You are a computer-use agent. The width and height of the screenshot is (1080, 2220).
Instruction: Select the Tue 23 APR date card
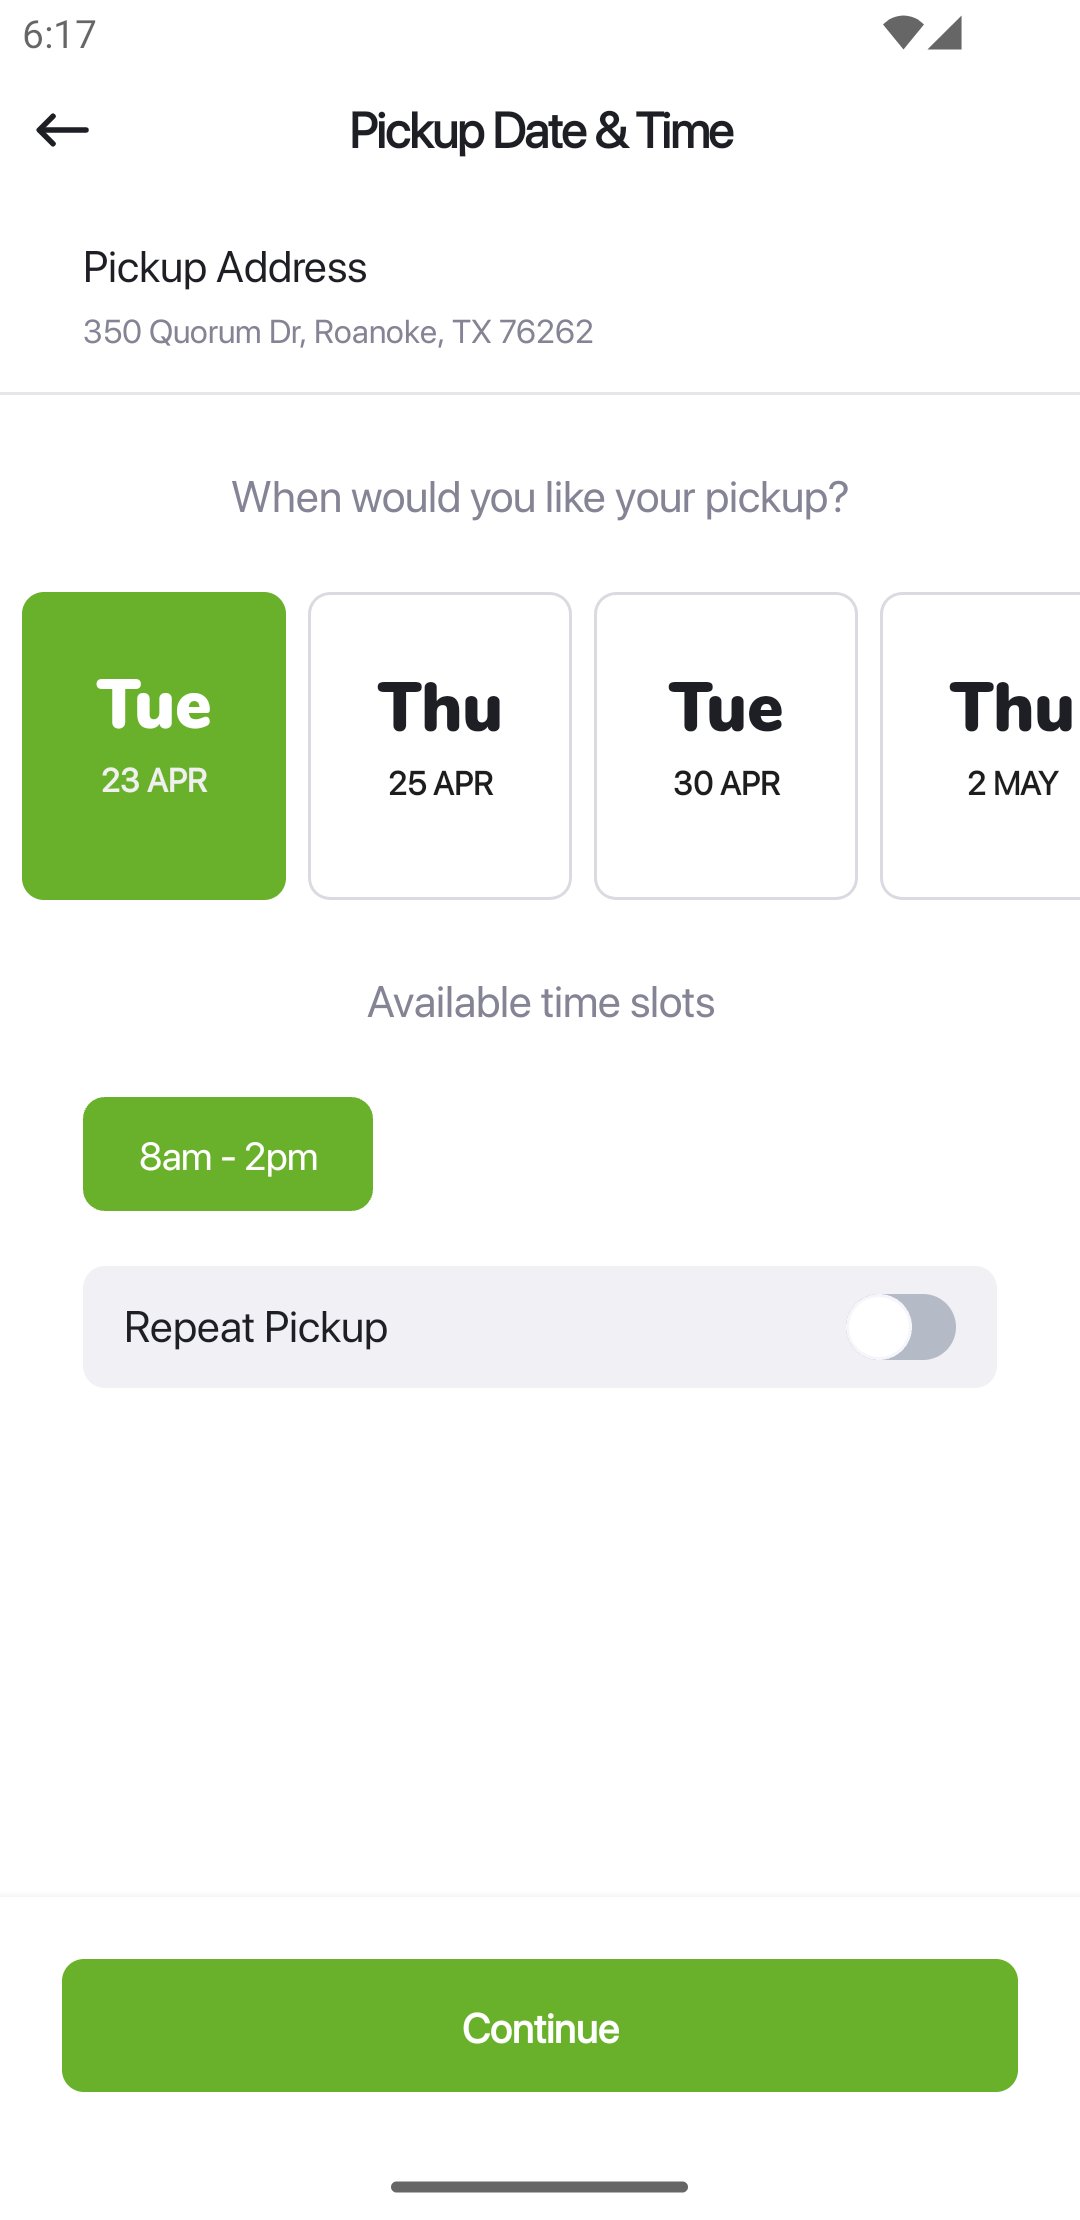(x=154, y=746)
